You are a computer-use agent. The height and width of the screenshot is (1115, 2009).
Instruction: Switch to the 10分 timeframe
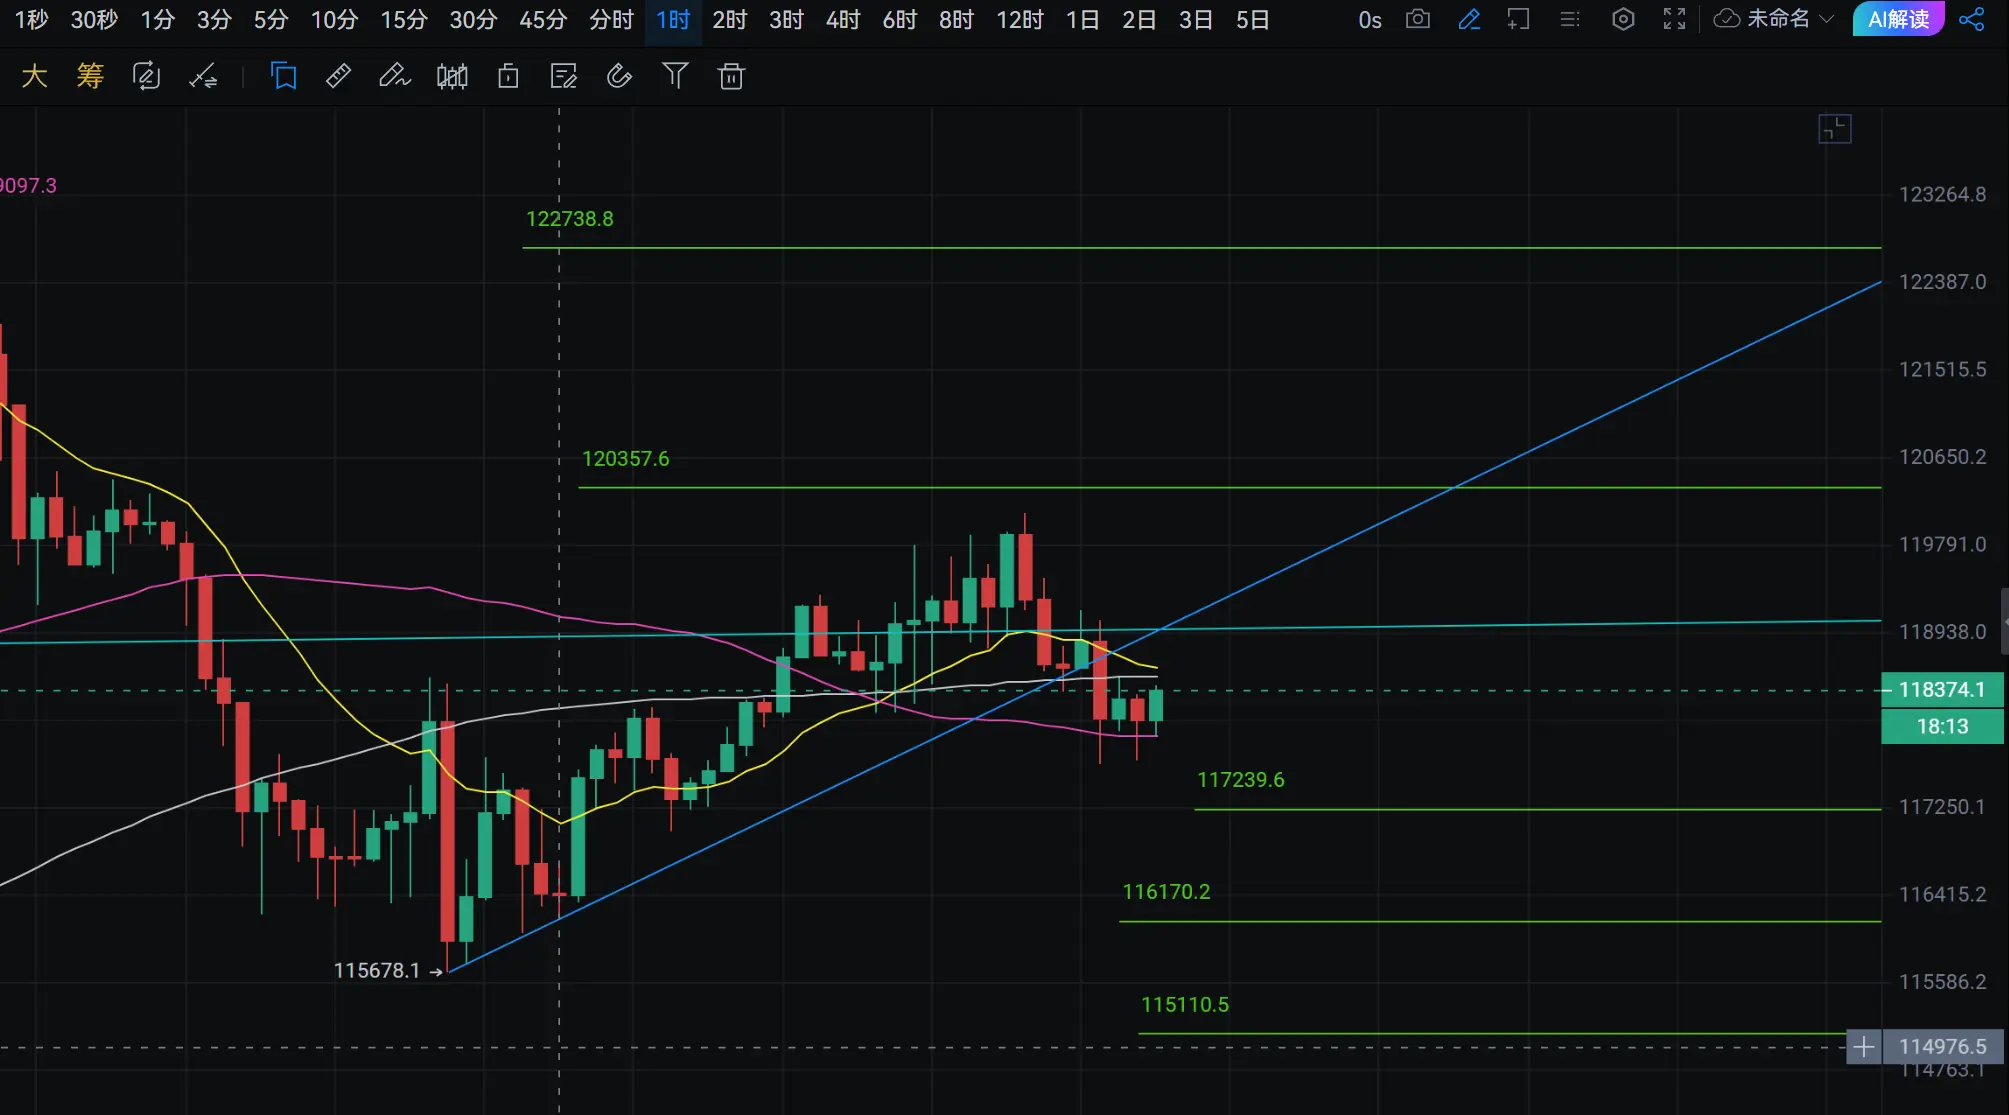click(x=334, y=20)
